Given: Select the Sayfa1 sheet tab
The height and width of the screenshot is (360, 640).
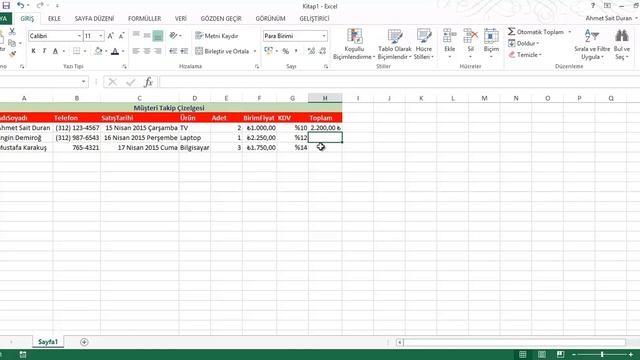Looking at the screenshot, I should pyautogui.click(x=48, y=342).
